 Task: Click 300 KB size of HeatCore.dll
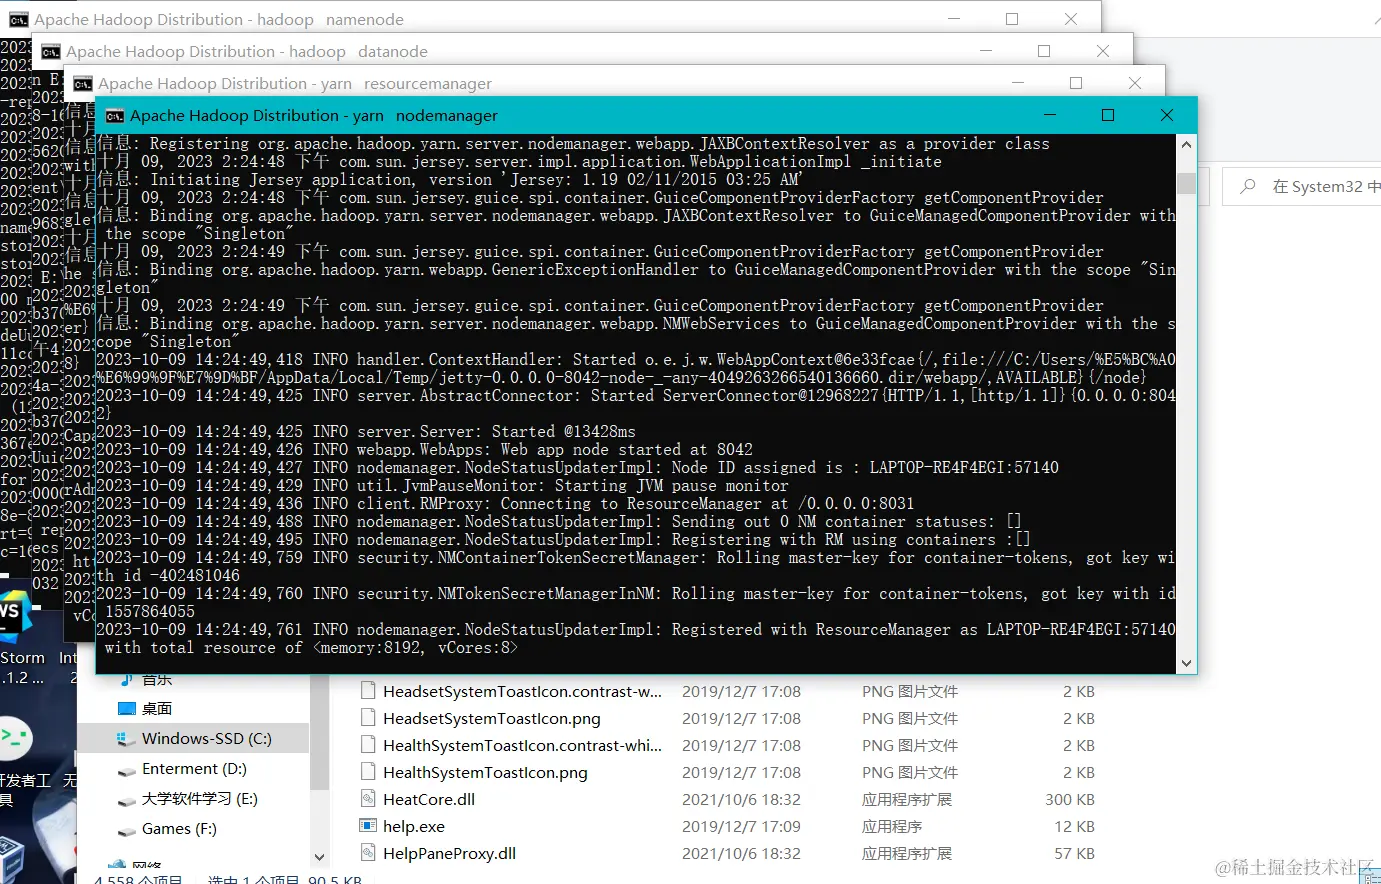tap(1070, 799)
